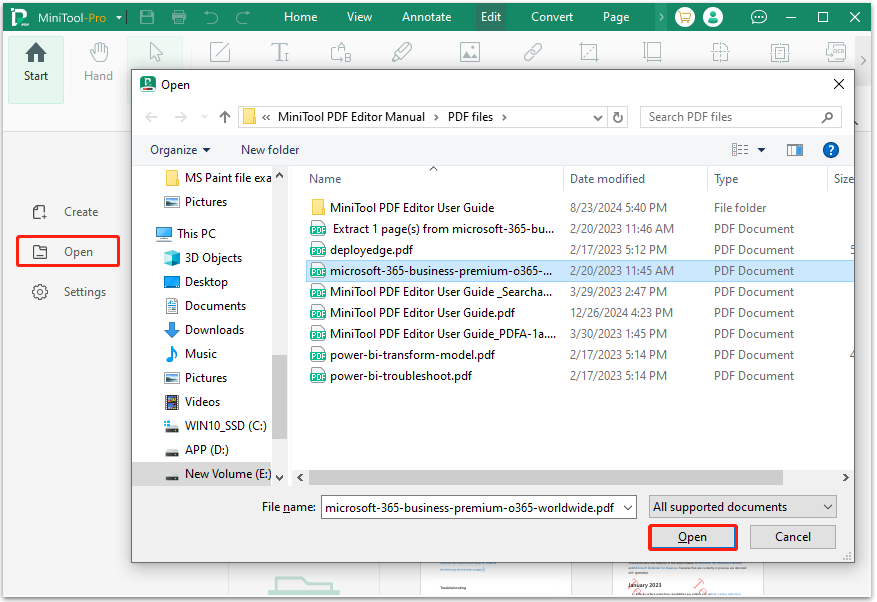Click the shopping cart icon

[684, 17]
